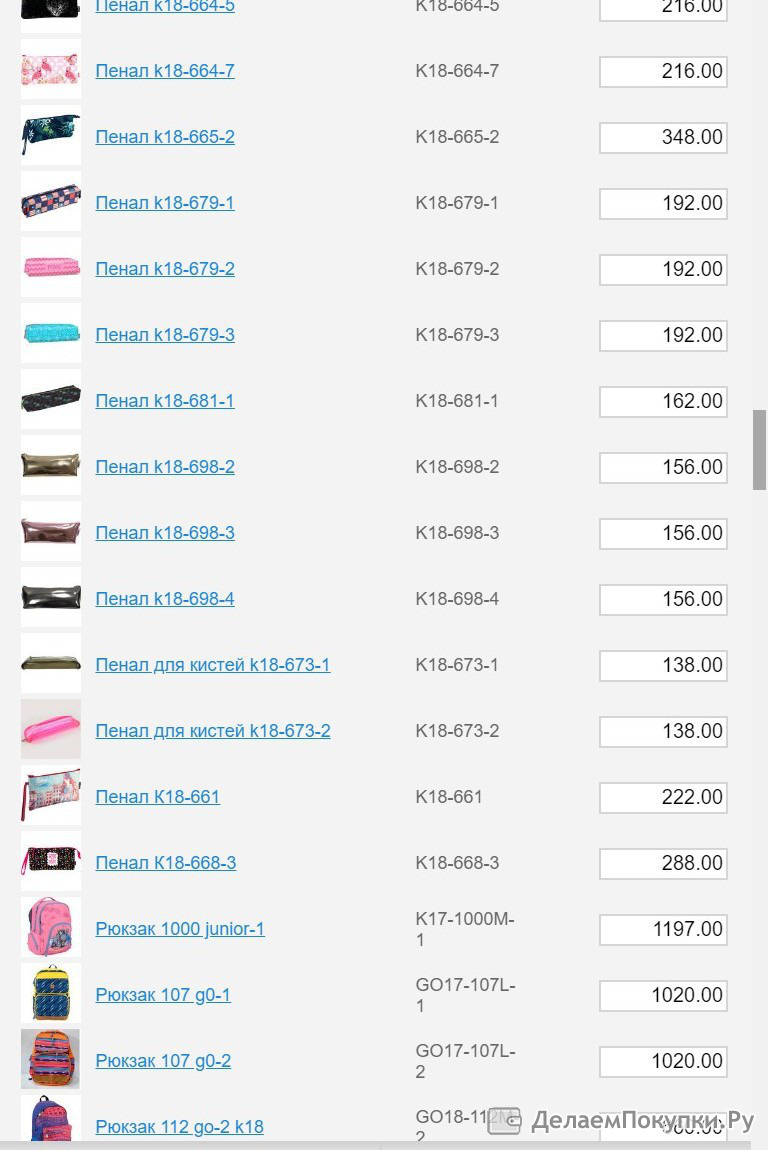Click the yellow-blue Рюкзак 107 g0-1 thumbnail
Image resolution: width=768 pixels, height=1150 pixels.
[51, 994]
